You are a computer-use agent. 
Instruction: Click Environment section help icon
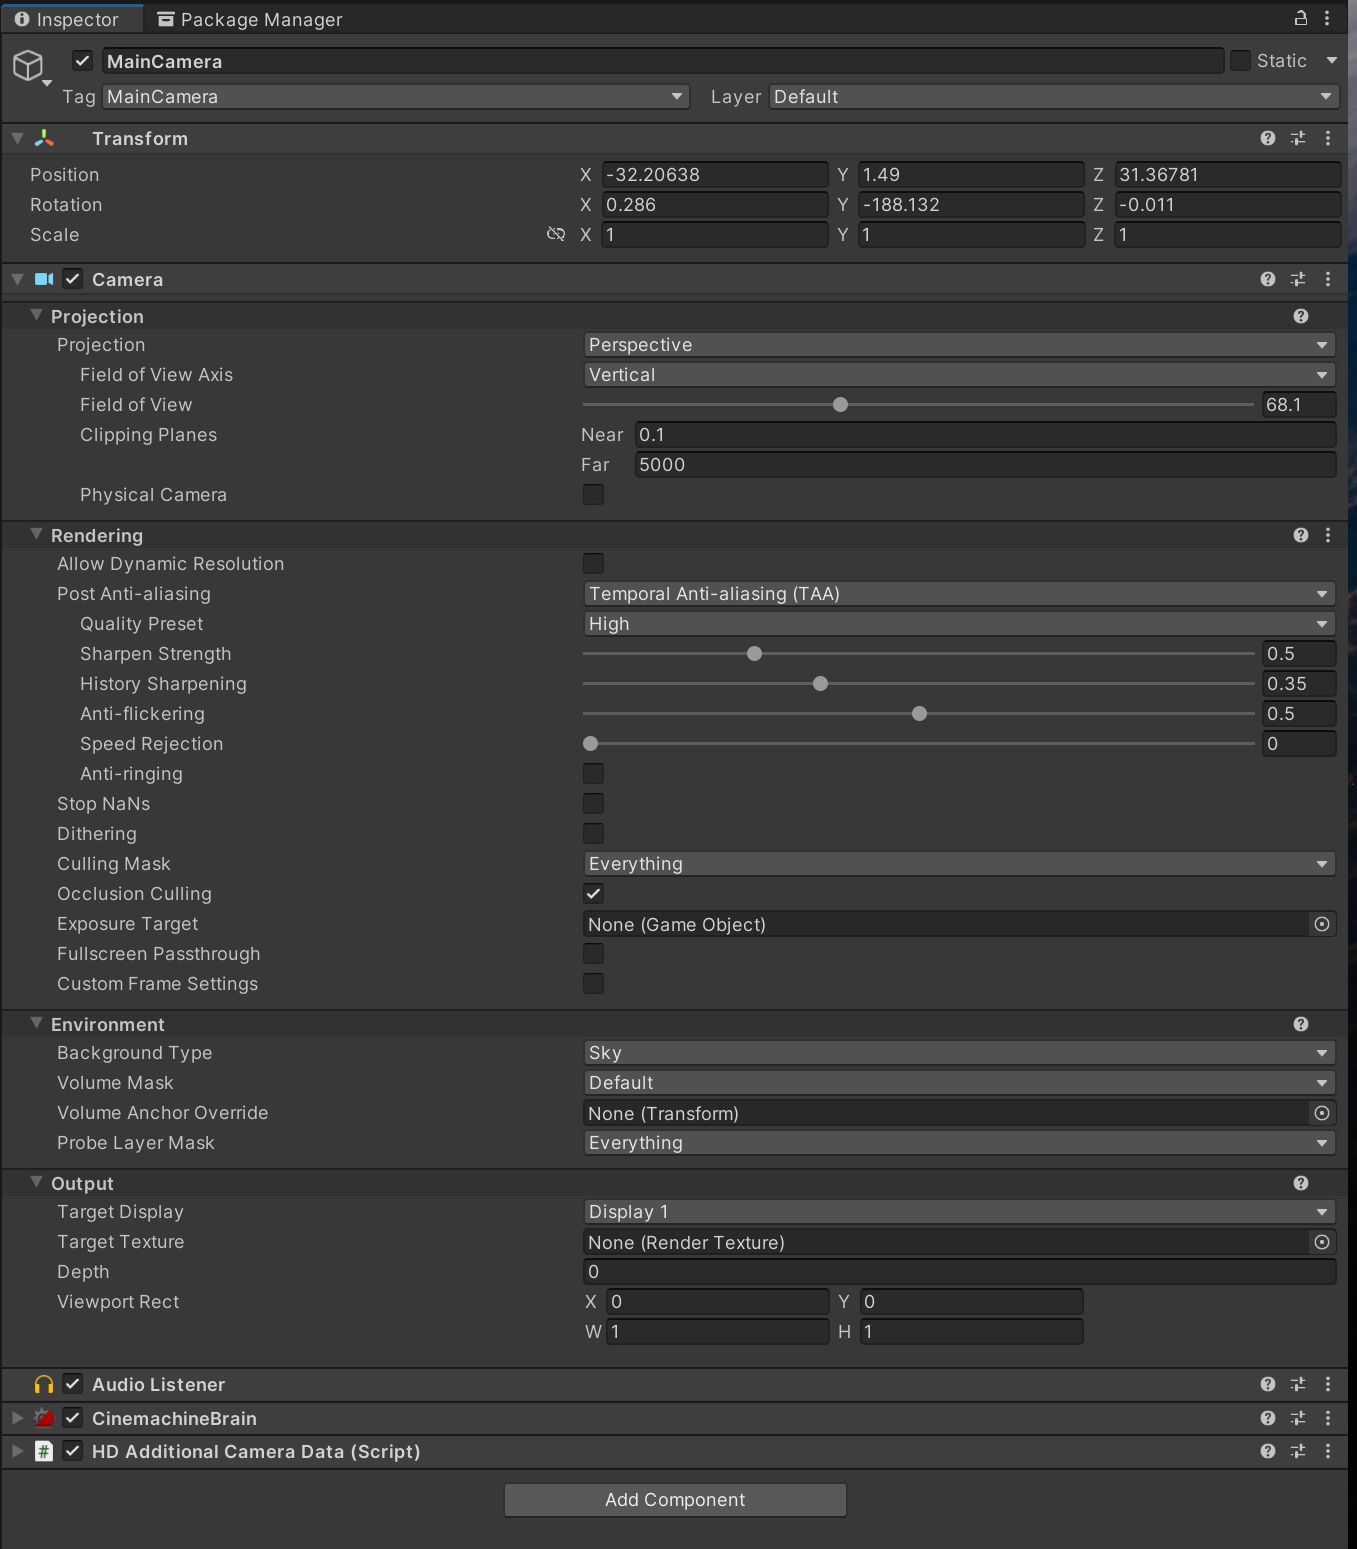[1301, 1024]
